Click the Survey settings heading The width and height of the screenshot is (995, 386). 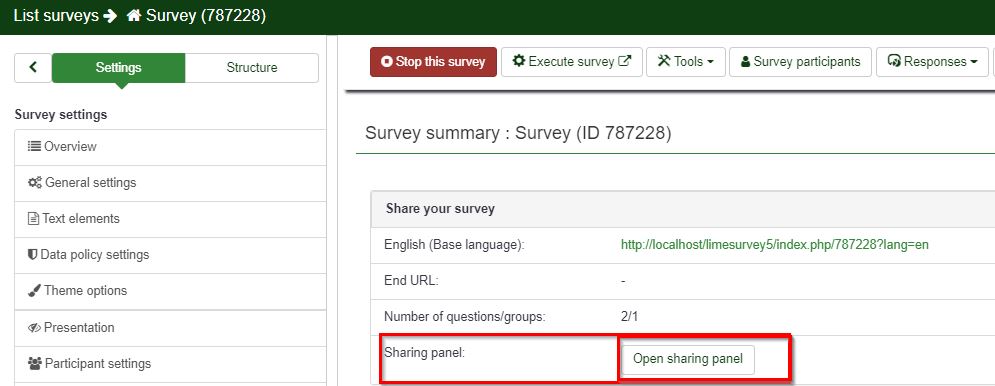point(61,115)
